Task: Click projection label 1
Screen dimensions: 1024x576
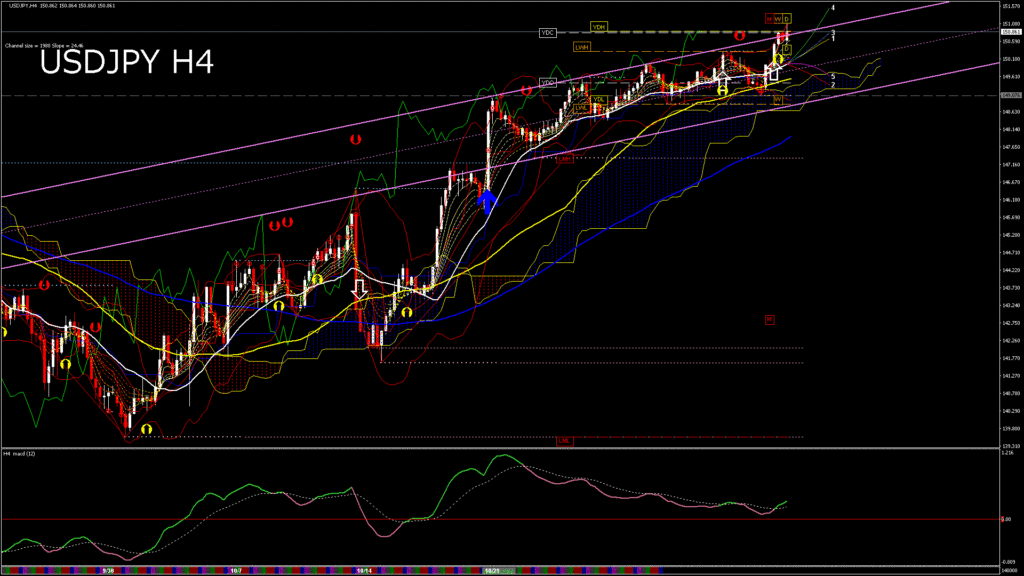Action: (833, 39)
